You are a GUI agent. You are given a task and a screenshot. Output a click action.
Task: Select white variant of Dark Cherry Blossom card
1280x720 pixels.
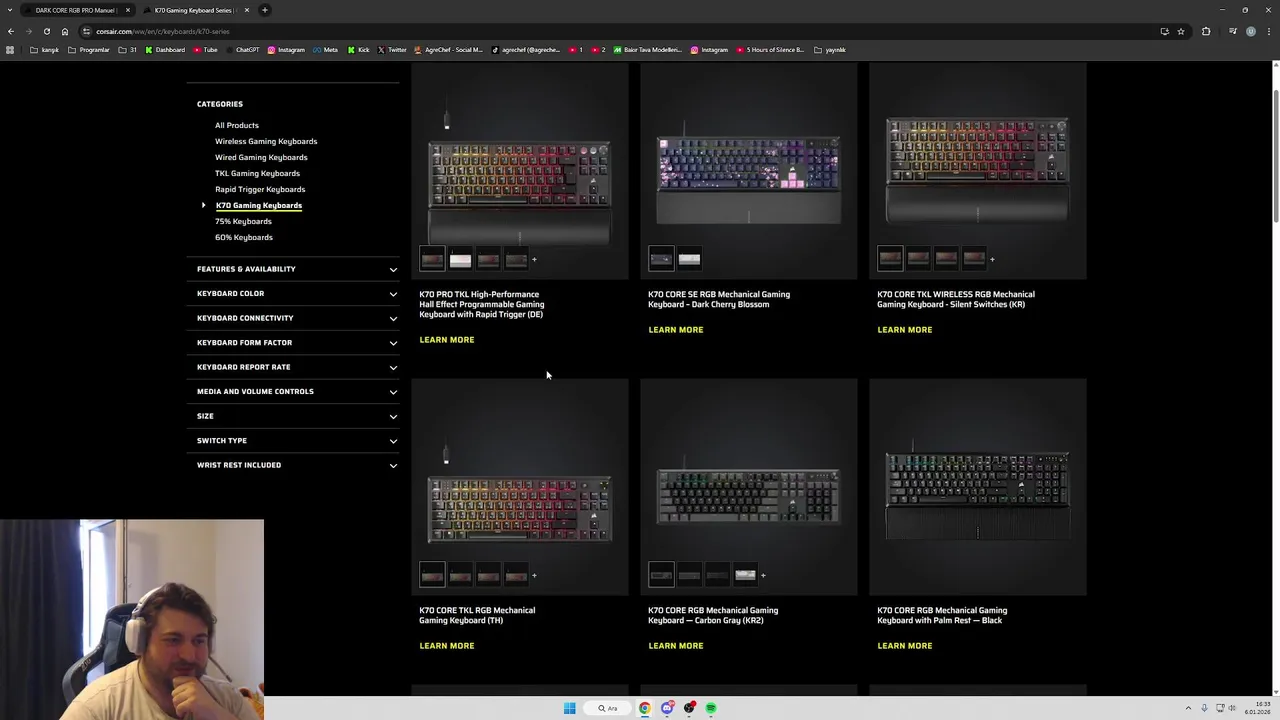[x=689, y=260]
